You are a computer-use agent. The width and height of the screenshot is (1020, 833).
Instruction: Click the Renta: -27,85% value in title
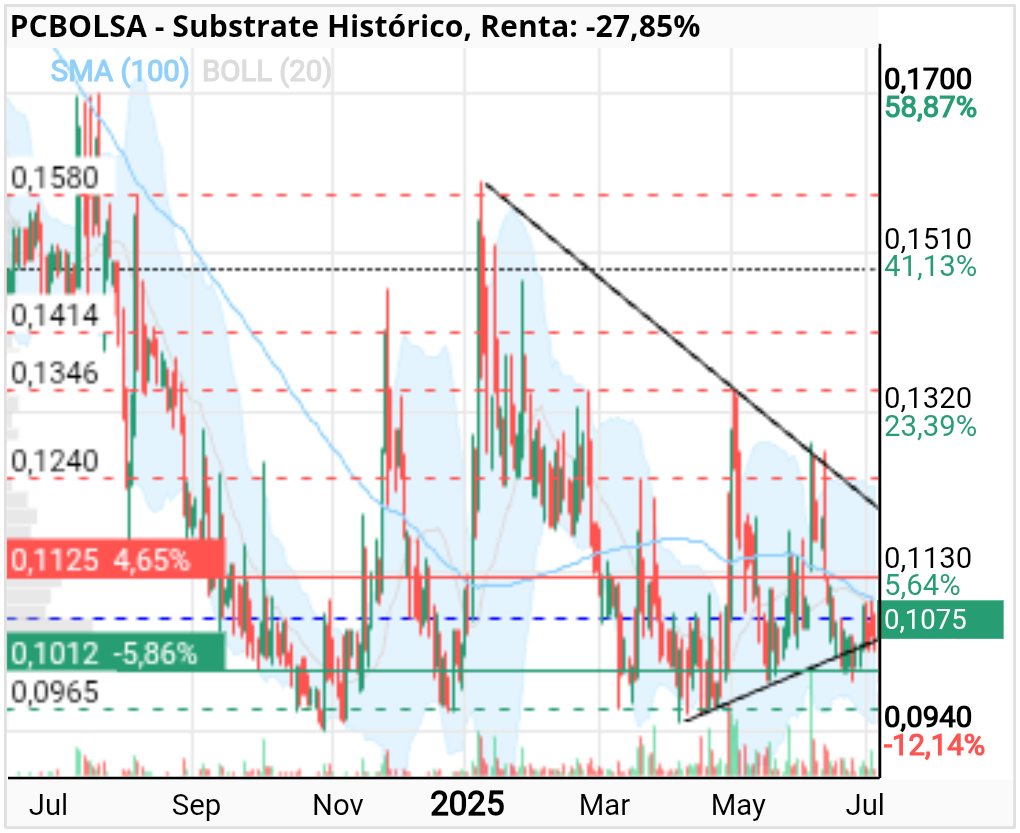[x=590, y=27]
